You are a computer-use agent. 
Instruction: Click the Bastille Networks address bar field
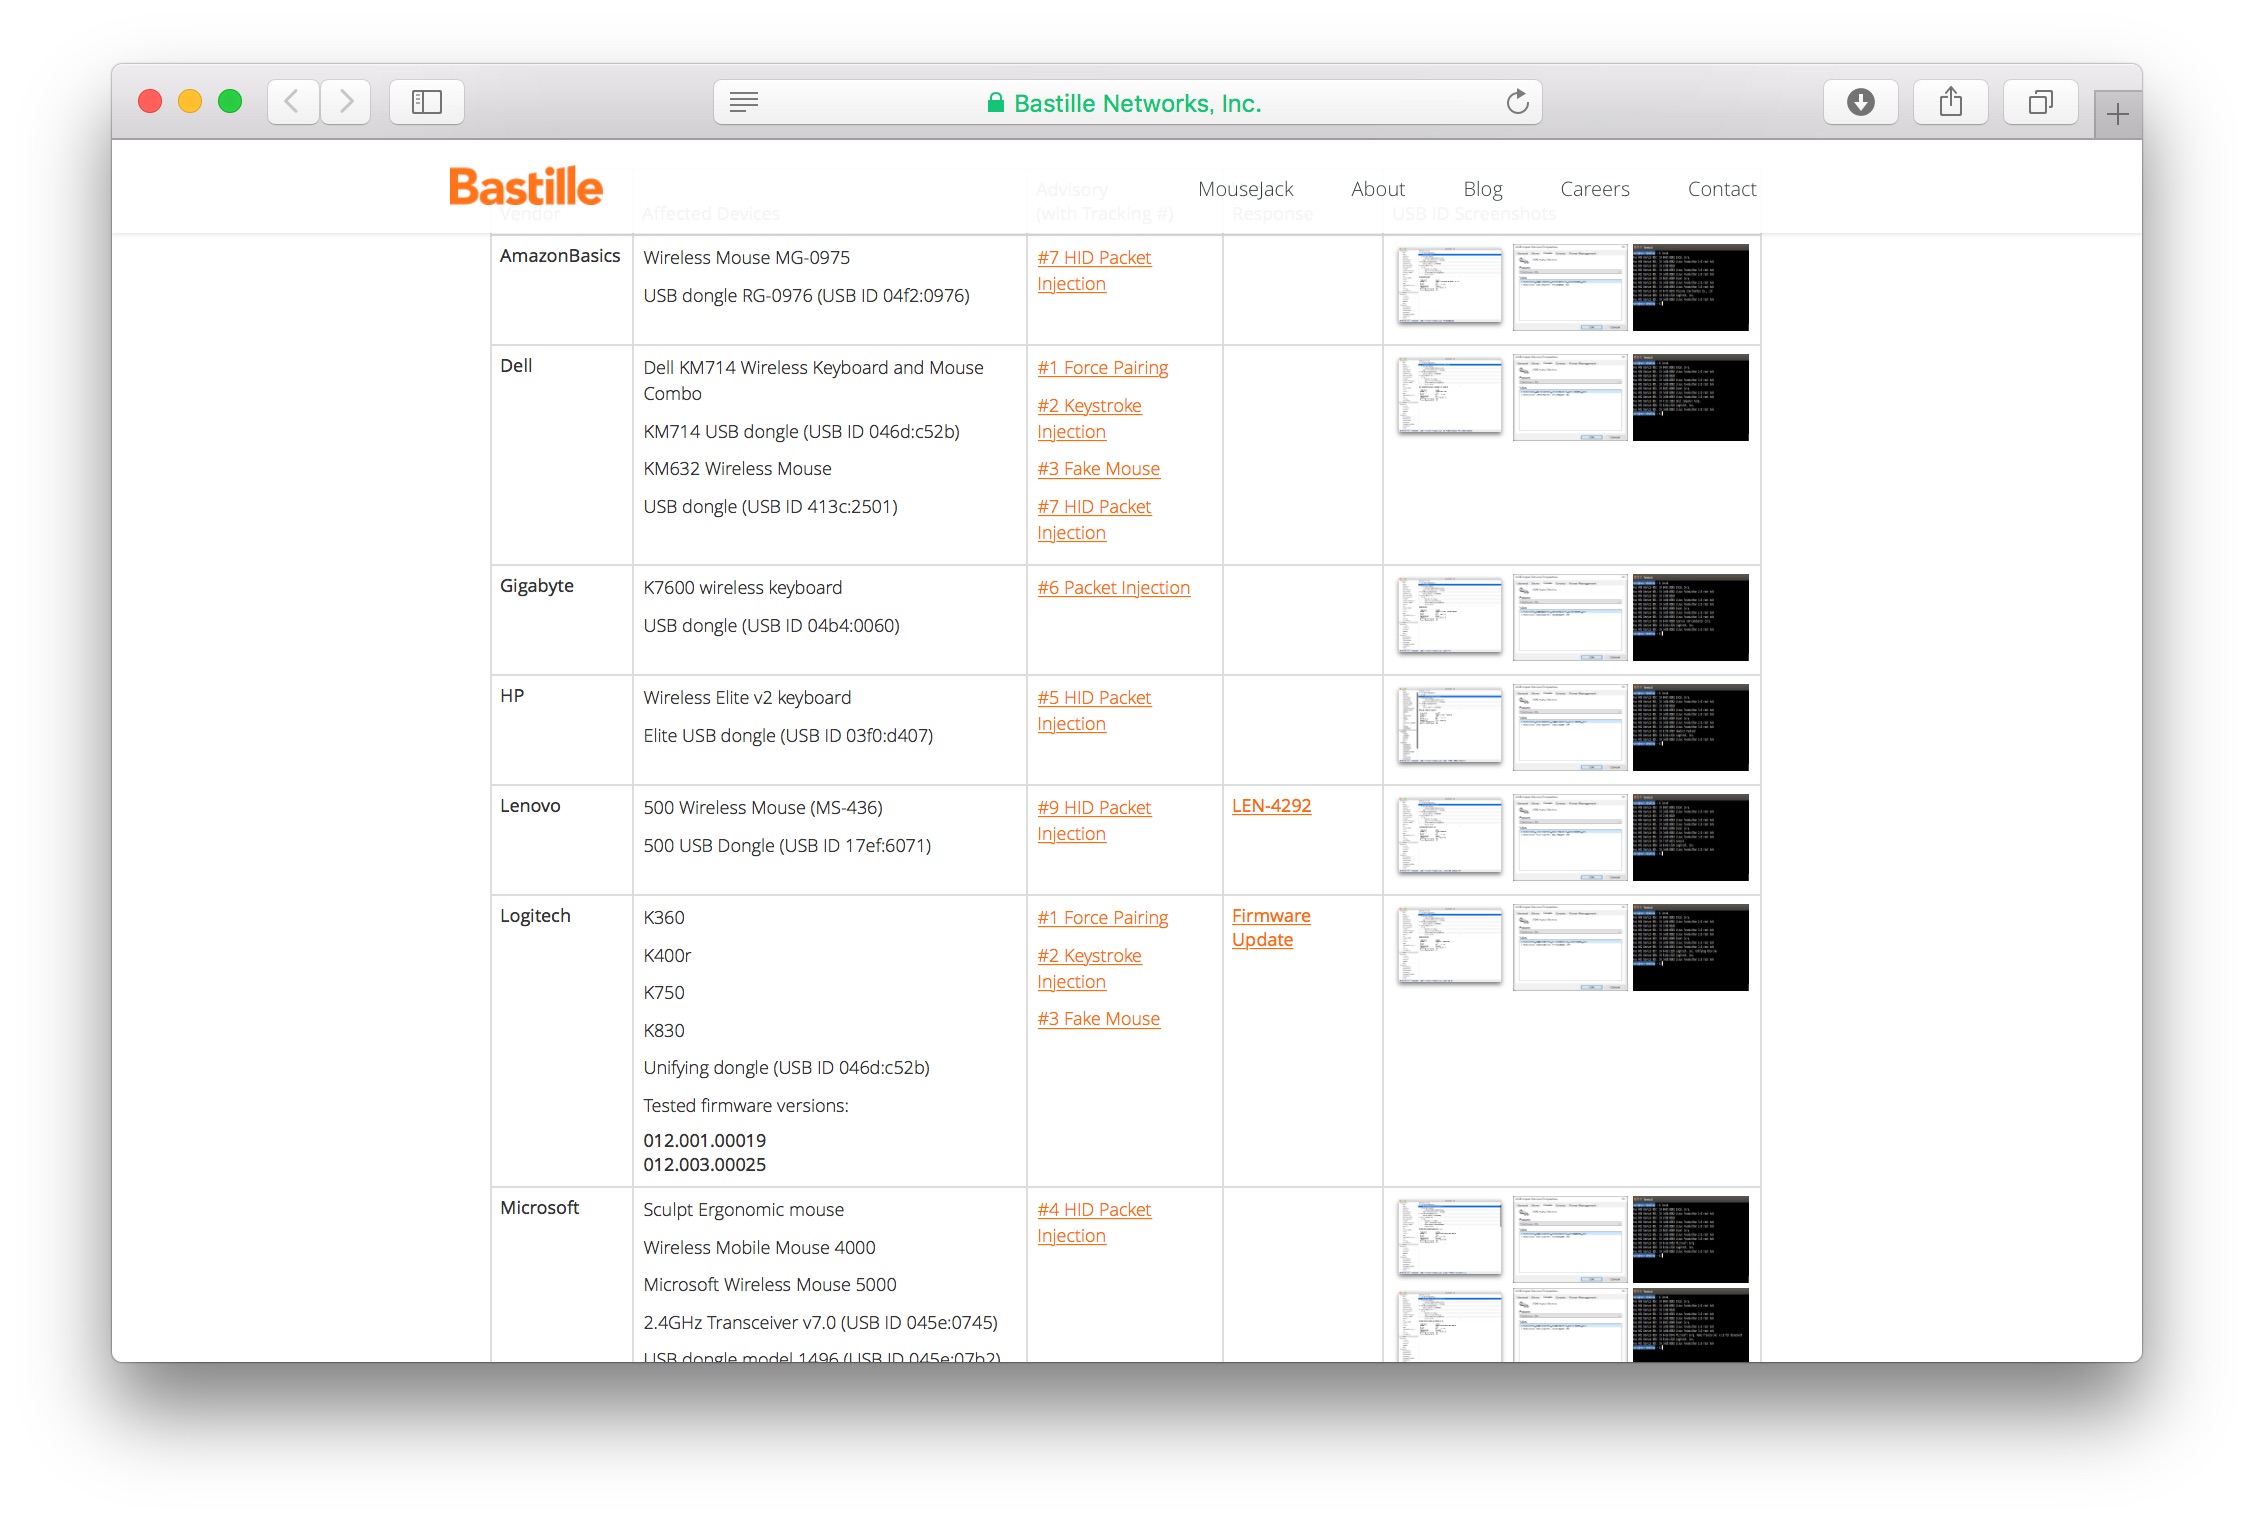coord(1136,103)
